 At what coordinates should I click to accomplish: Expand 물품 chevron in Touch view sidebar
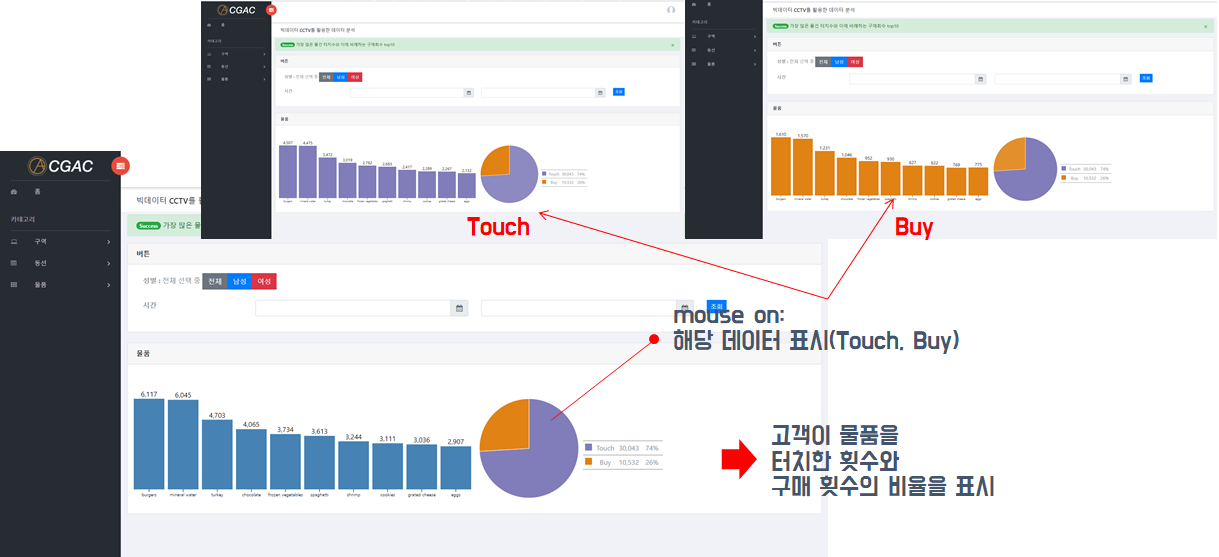pos(264,79)
